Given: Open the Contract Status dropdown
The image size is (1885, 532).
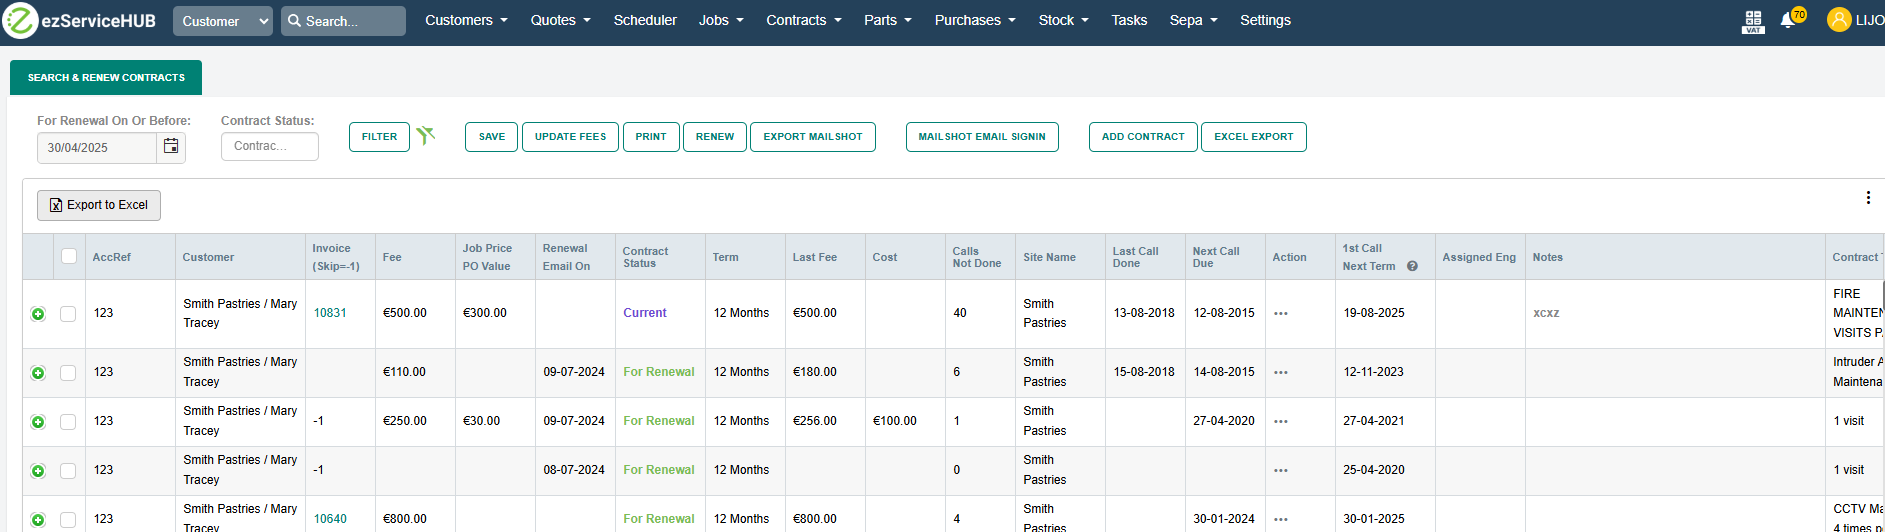Looking at the screenshot, I should pos(270,146).
